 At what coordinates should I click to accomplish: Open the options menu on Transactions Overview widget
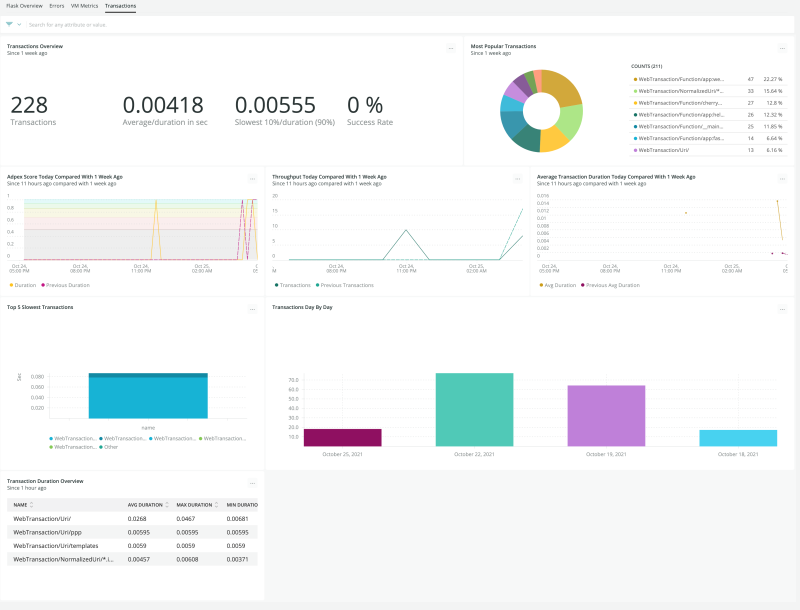[452, 47]
